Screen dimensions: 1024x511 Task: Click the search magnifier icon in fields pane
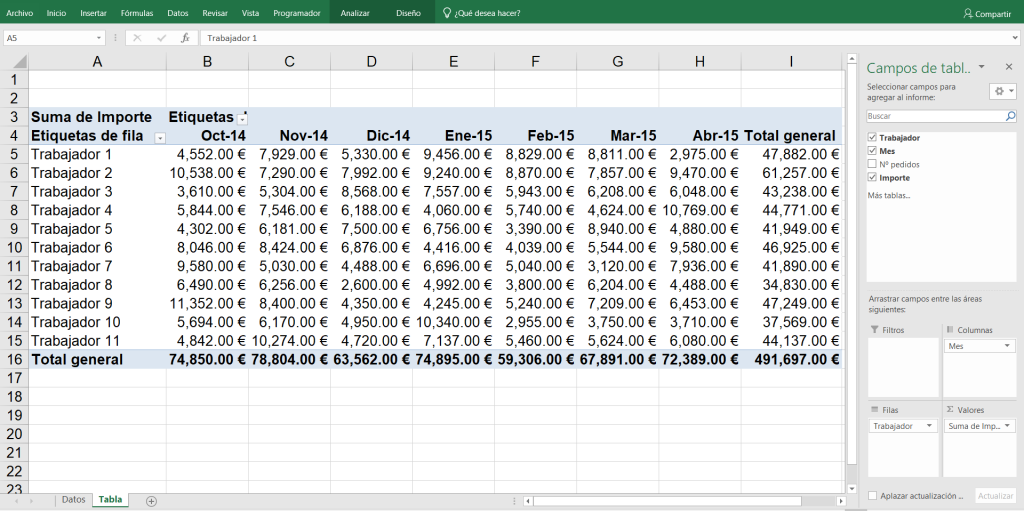tap(1010, 117)
